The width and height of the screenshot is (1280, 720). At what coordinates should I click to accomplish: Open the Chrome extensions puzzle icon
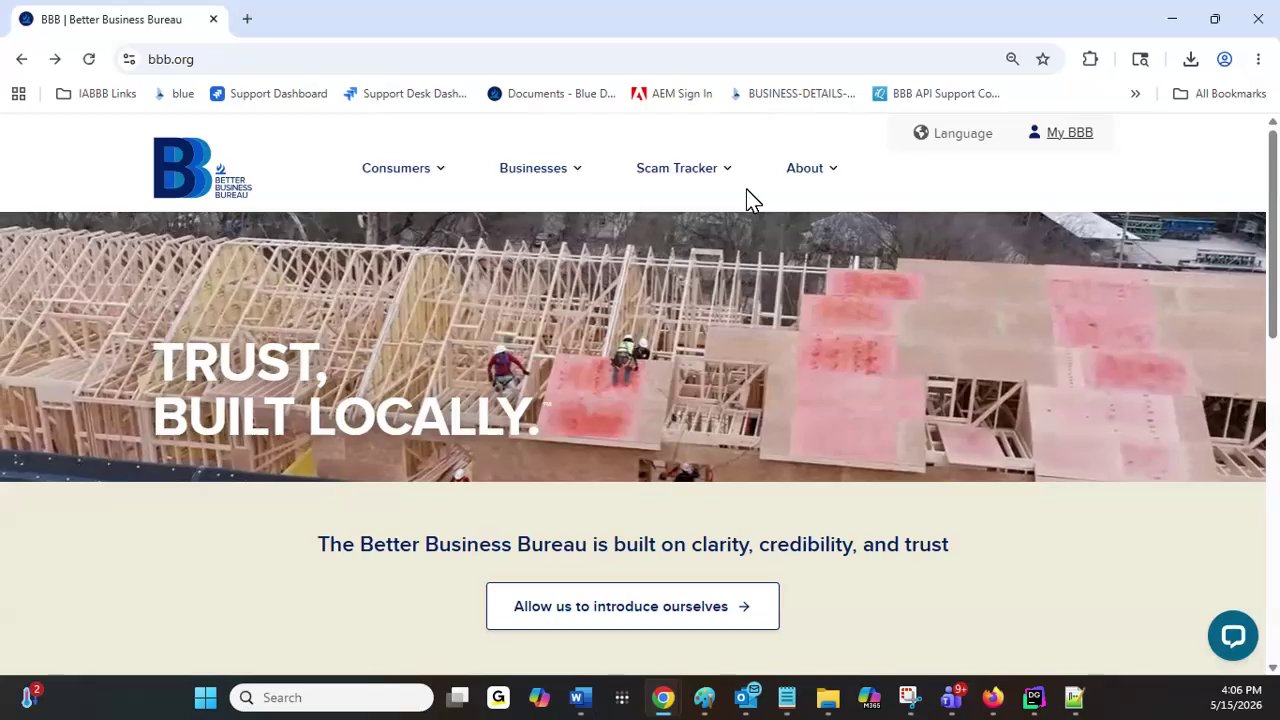click(x=1090, y=59)
